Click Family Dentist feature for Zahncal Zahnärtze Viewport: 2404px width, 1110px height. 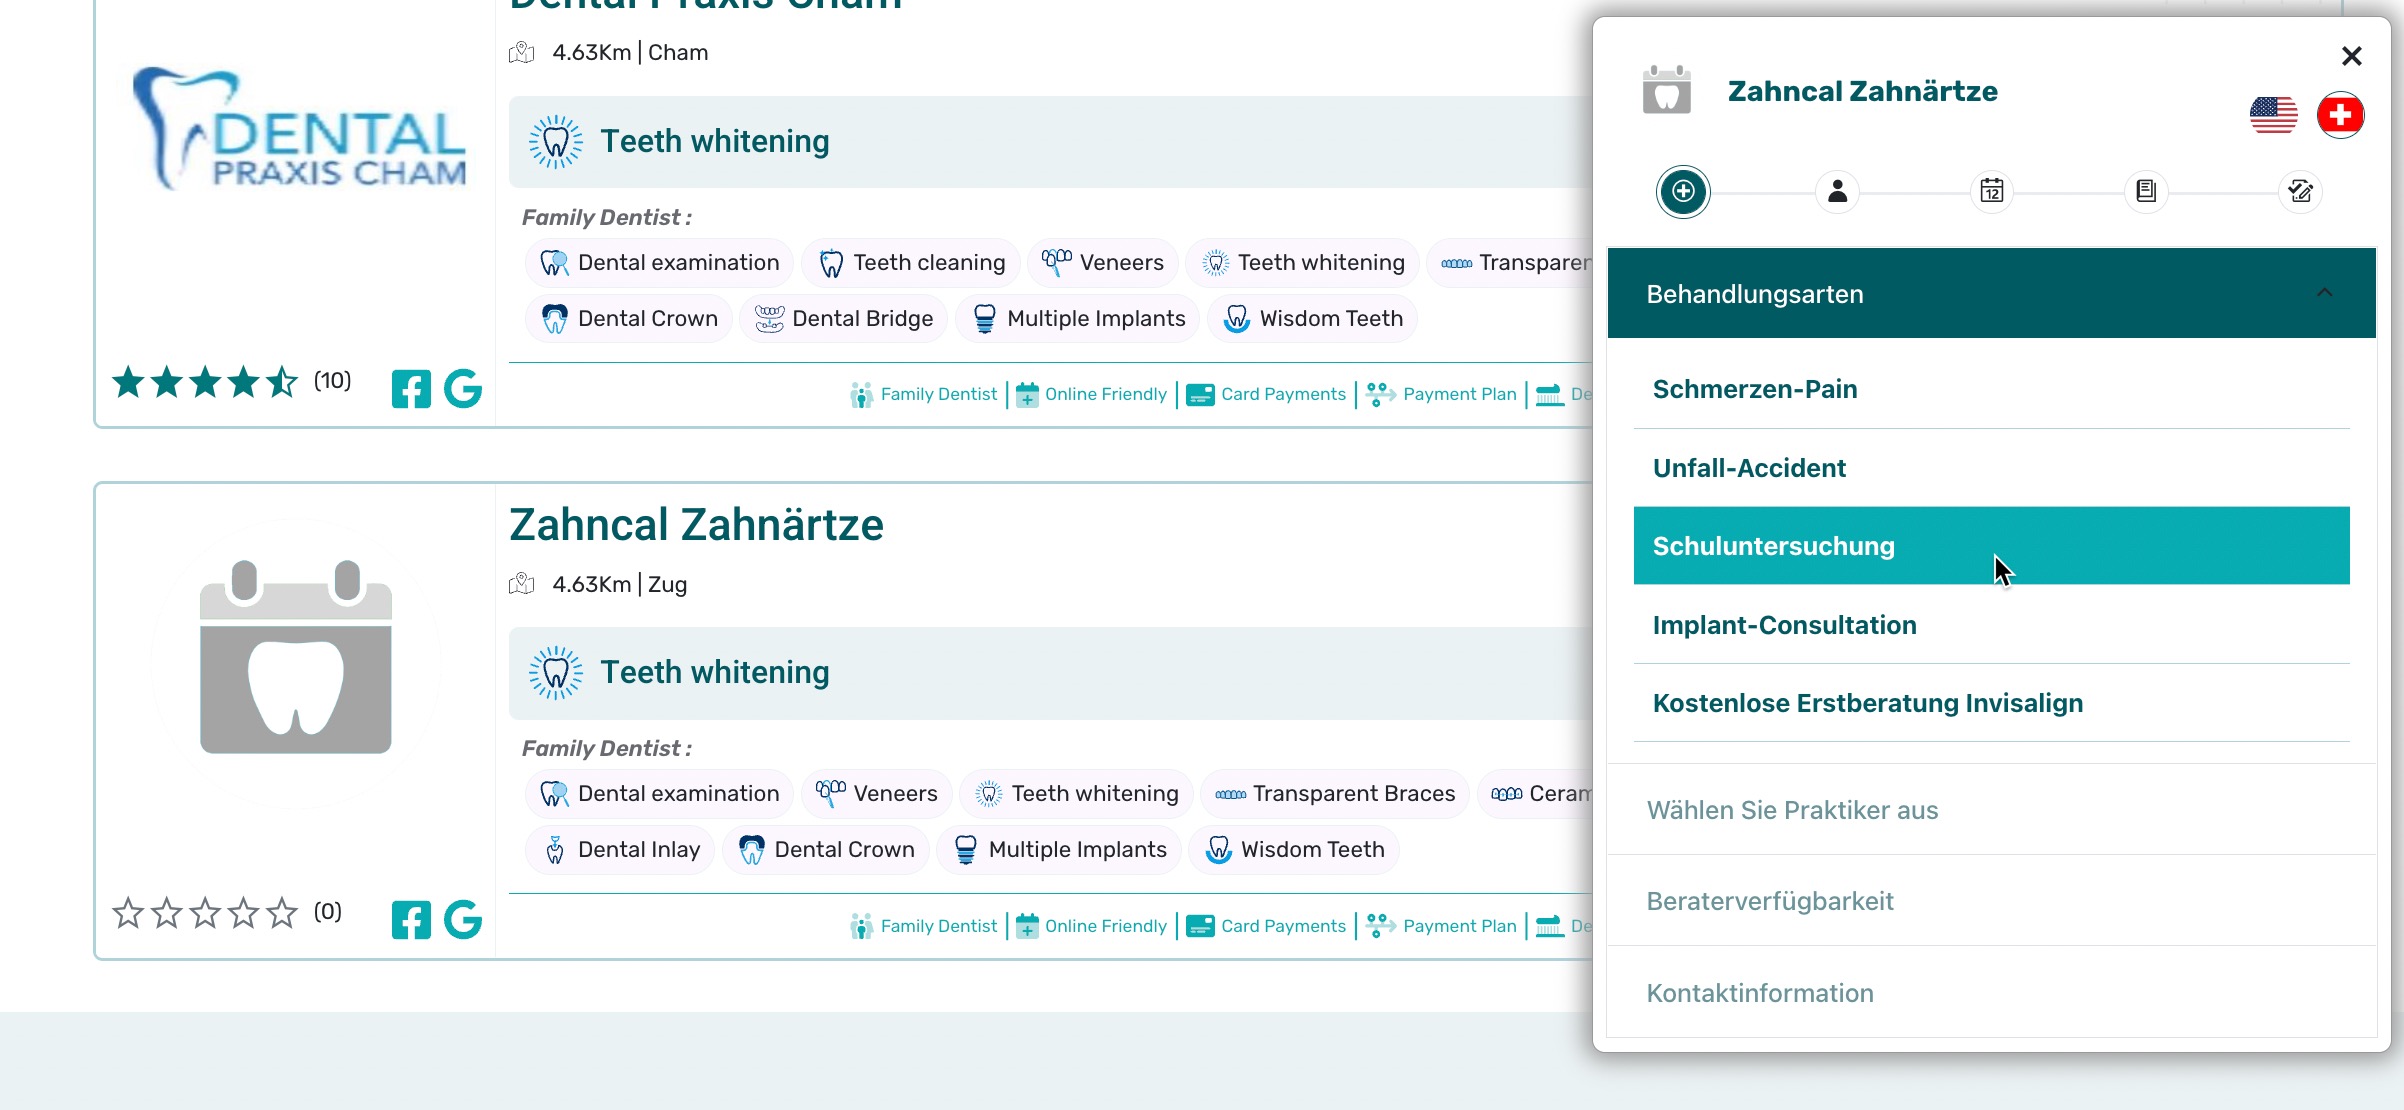(923, 926)
